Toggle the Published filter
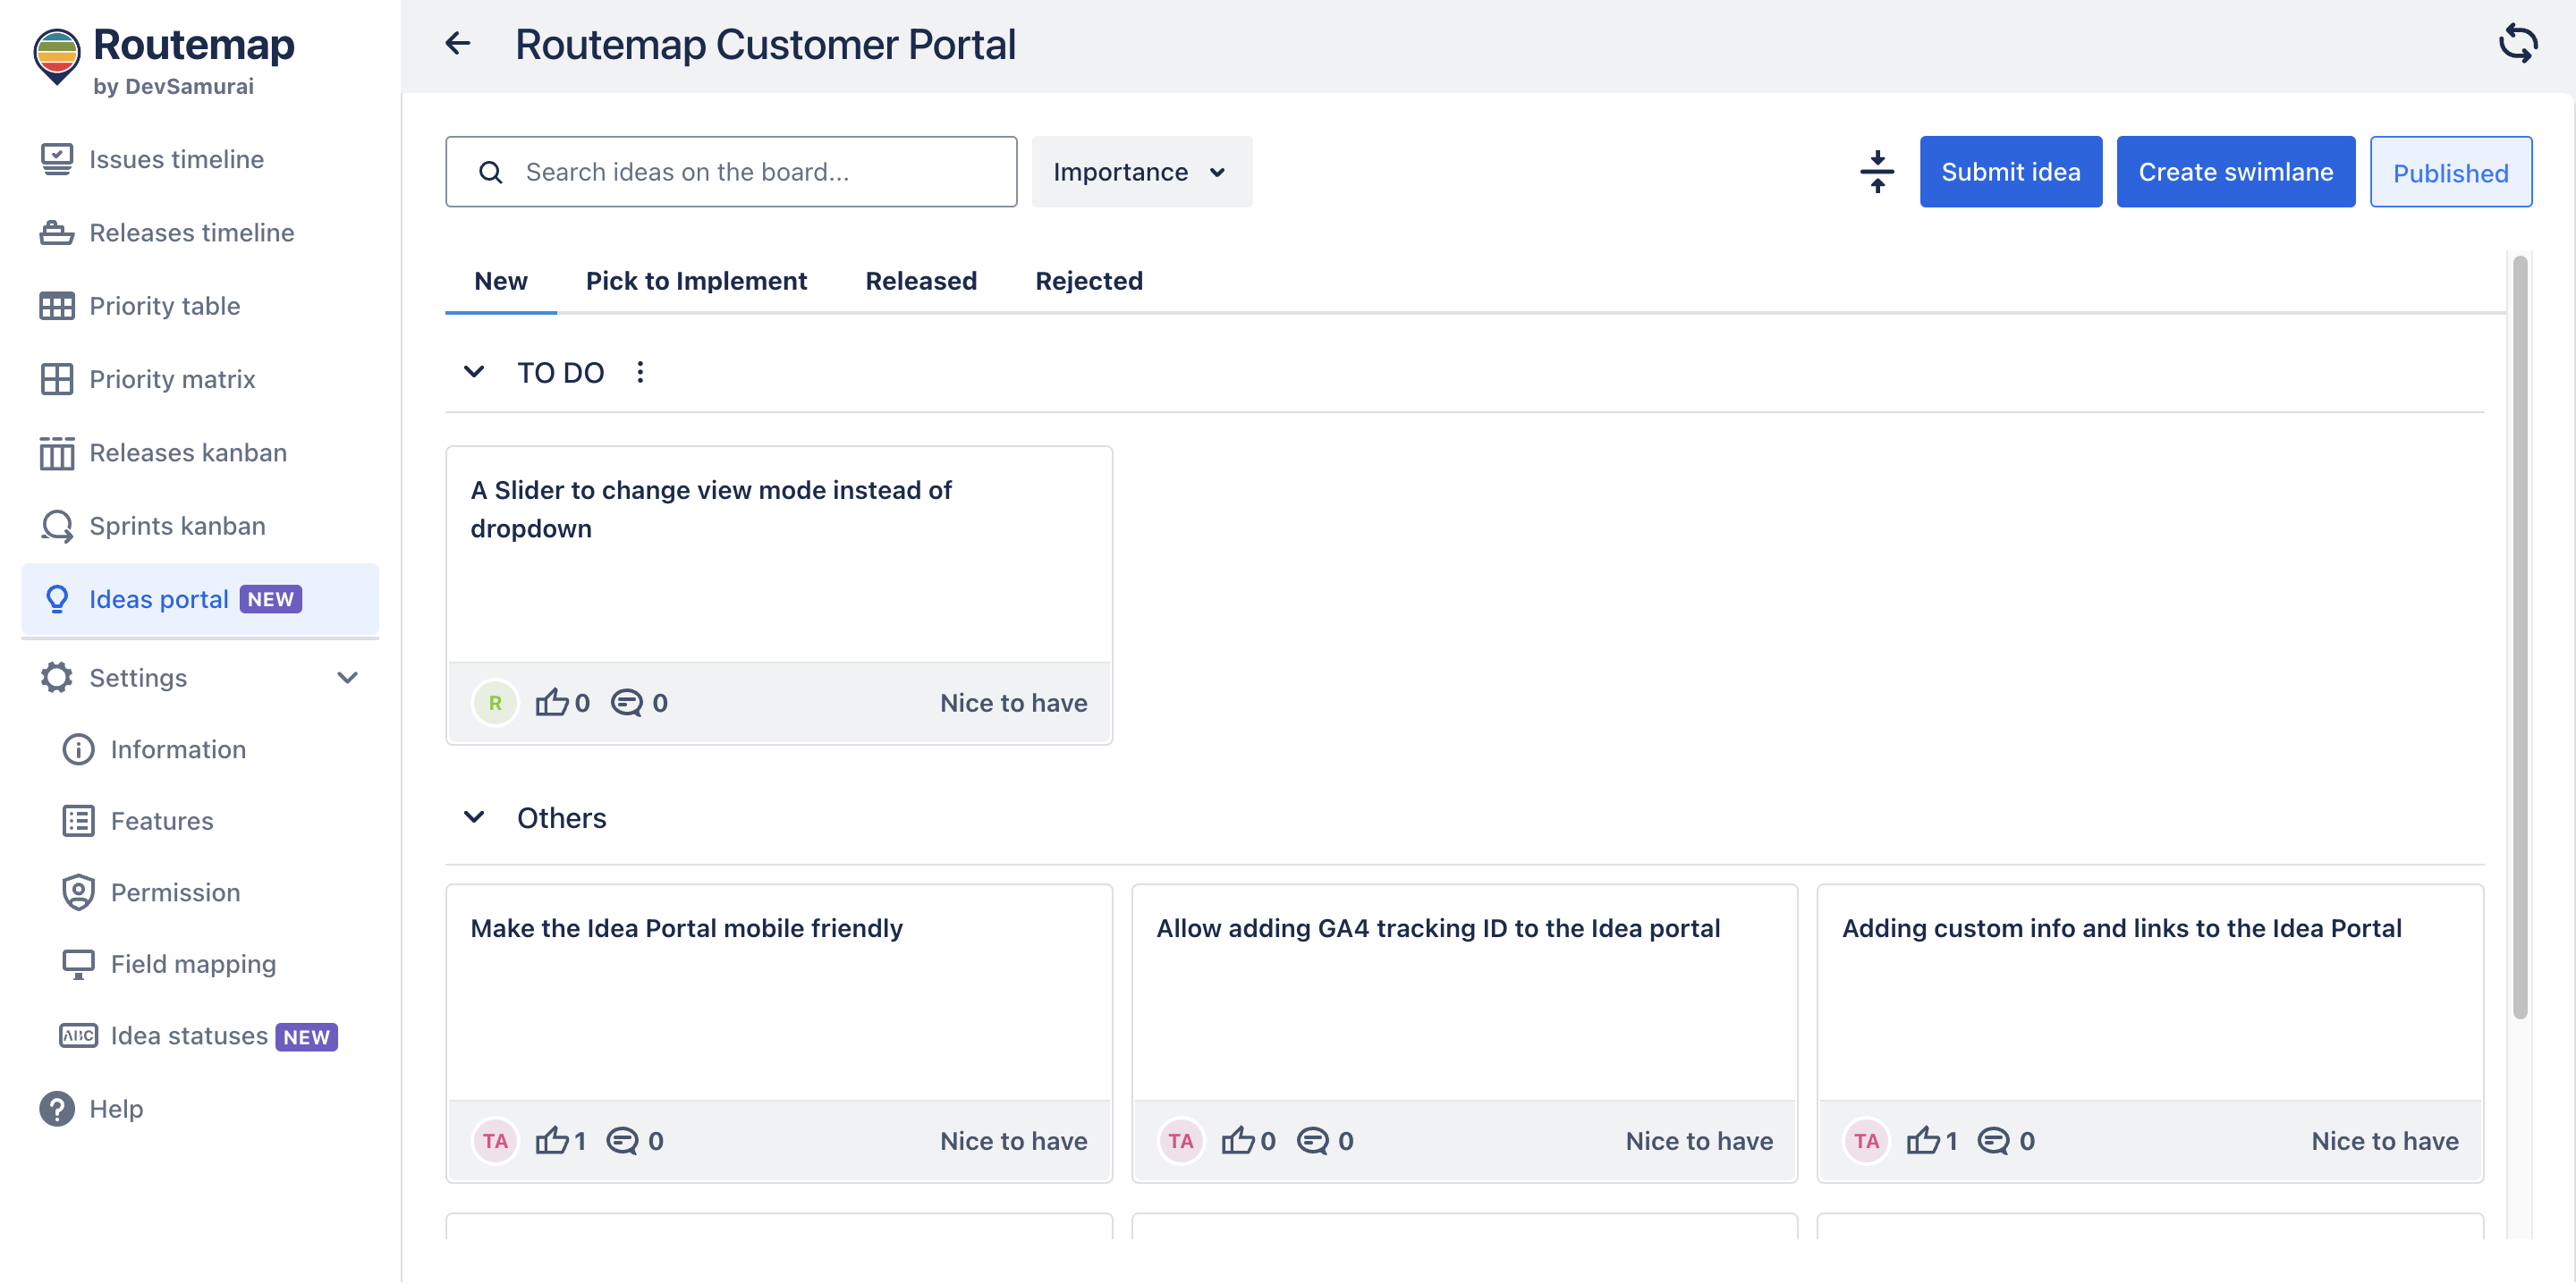Image resolution: width=2576 pixels, height=1284 pixels. coord(2450,171)
